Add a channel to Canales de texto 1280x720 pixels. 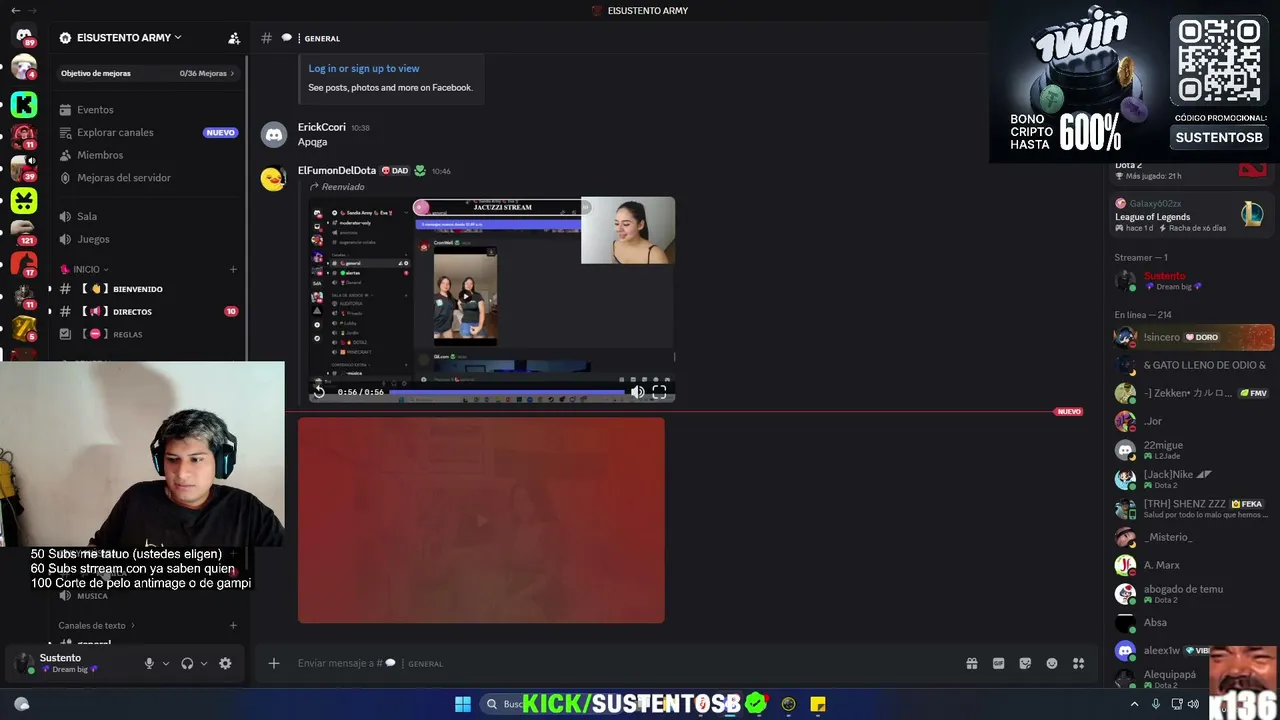(233, 626)
